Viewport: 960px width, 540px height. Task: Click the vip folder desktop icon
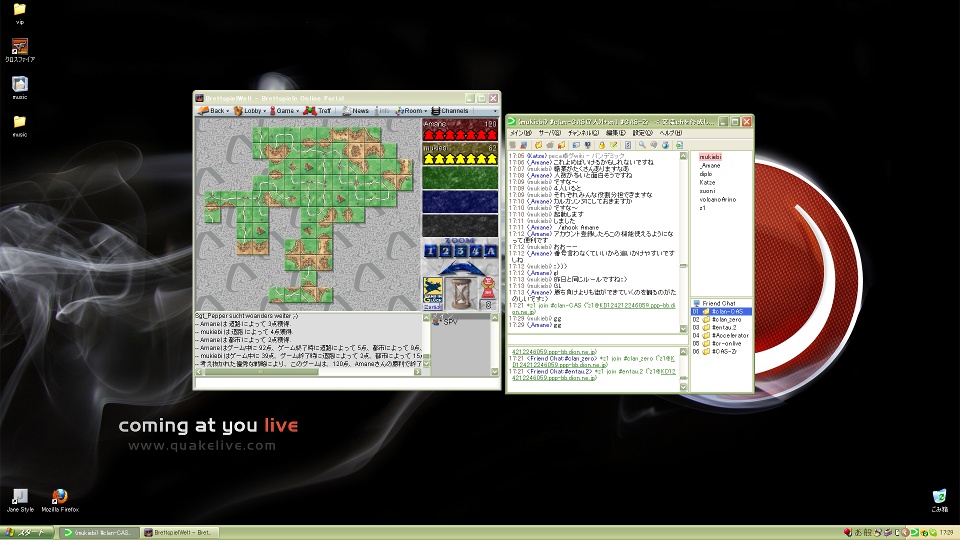coord(20,13)
